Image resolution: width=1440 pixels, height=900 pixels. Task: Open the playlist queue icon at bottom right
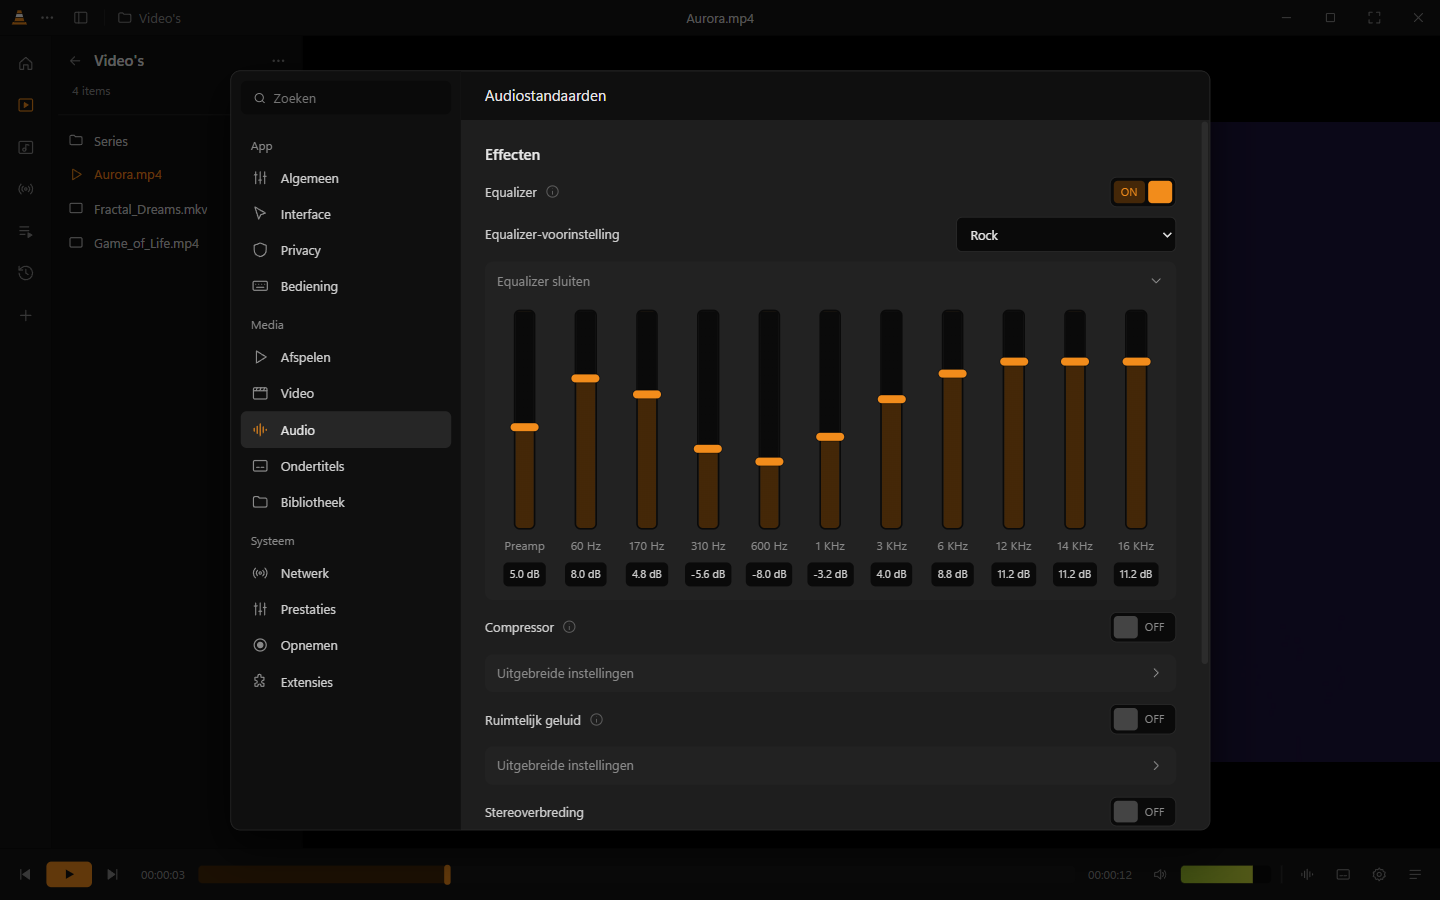pos(1415,875)
